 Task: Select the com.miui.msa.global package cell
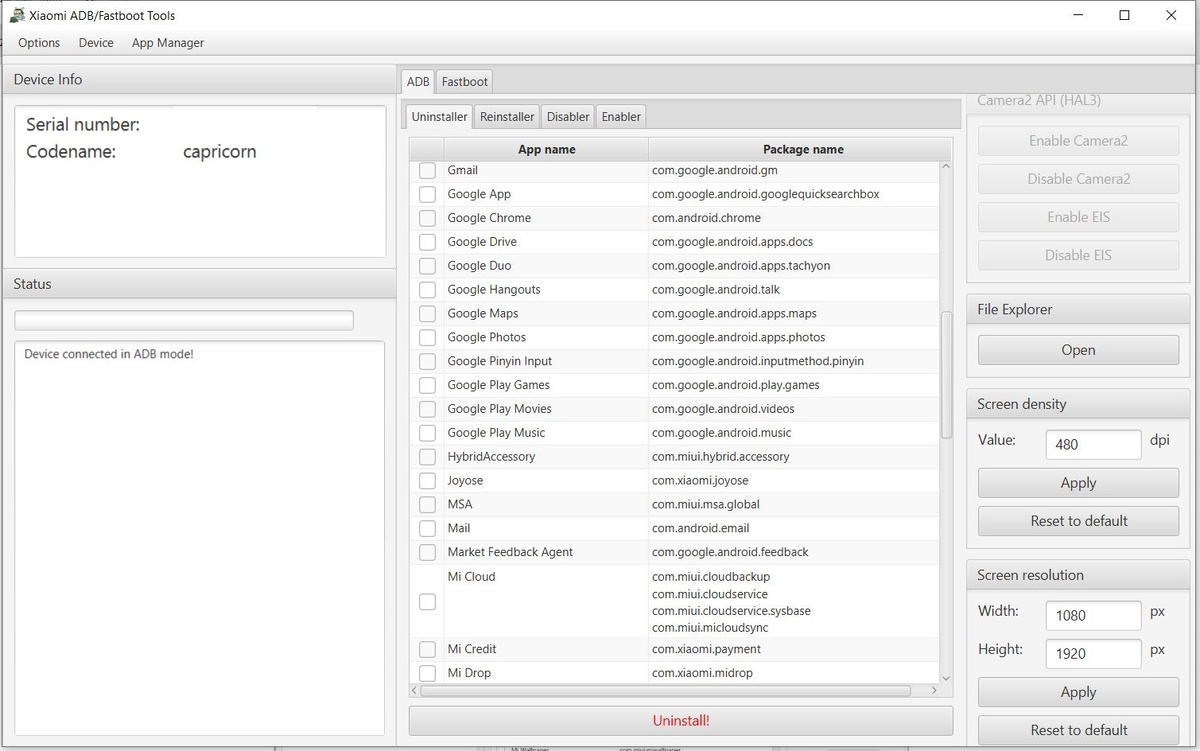(x=794, y=505)
